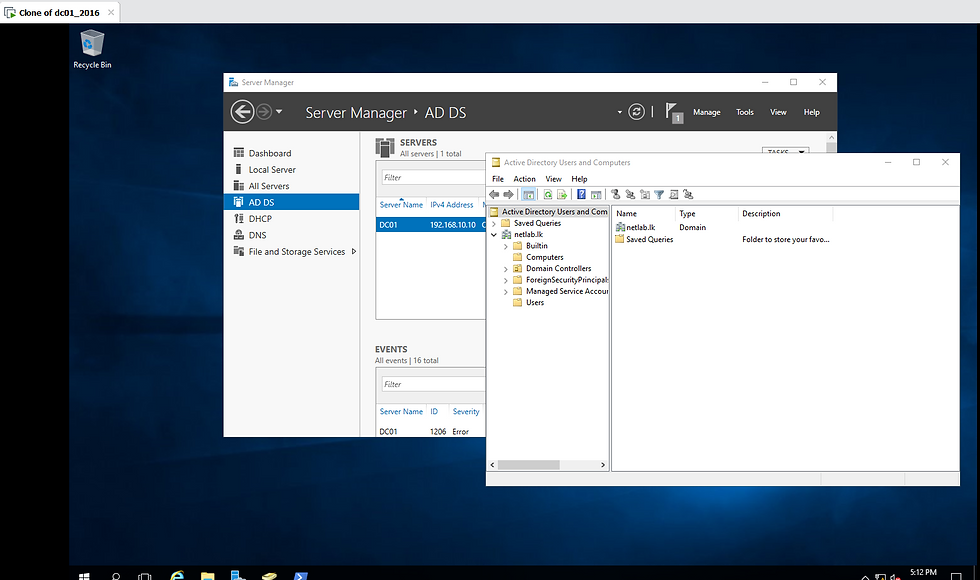Click the taskbar search magnifier icon
Viewport: 980px width, 580px height.
click(116, 576)
